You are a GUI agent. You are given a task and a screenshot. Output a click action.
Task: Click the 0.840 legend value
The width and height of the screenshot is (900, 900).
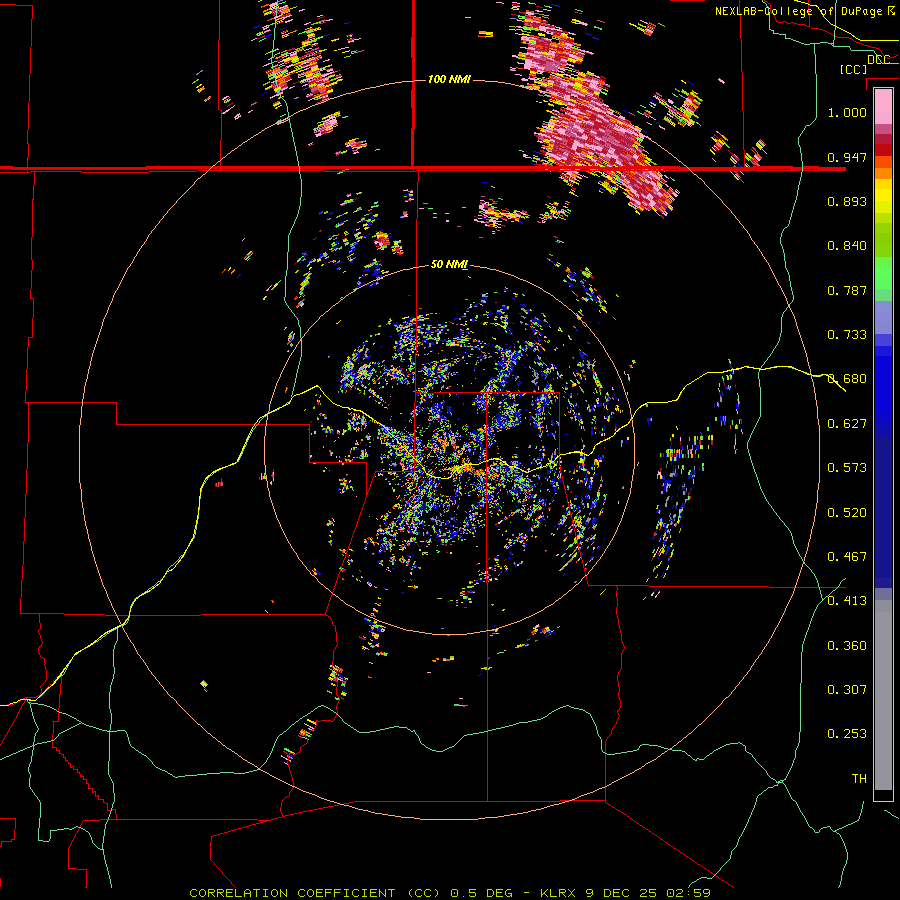click(847, 246)
